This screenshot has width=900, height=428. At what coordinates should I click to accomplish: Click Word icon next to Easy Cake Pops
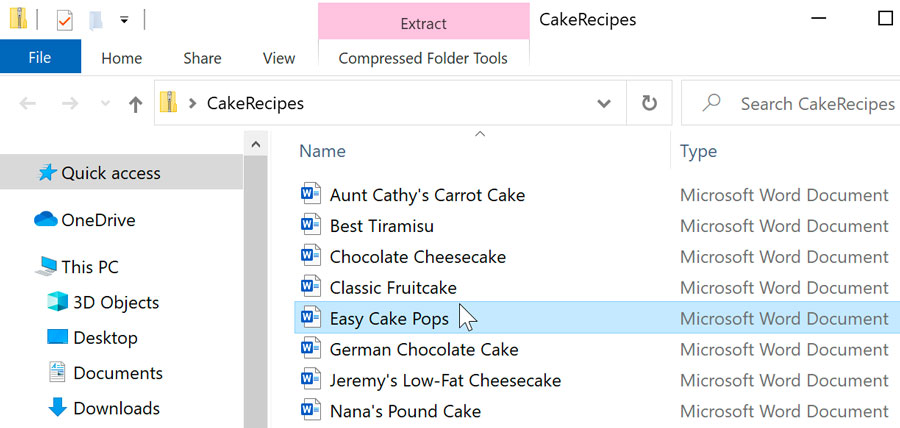pos(311,317)
